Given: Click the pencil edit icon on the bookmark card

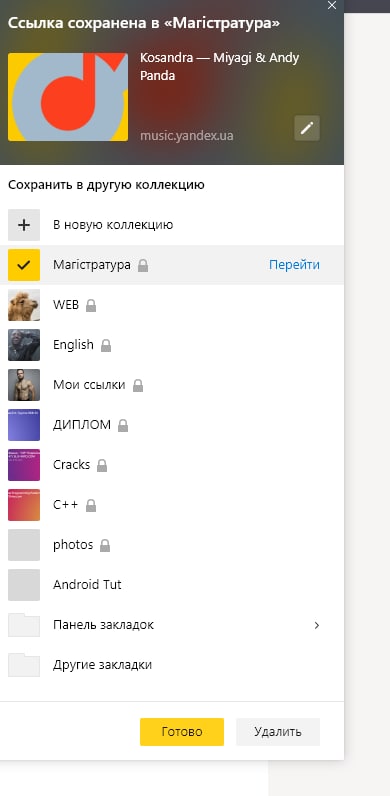Looking at the screenshot, I should pyautogui.click(x=307, y=128).
